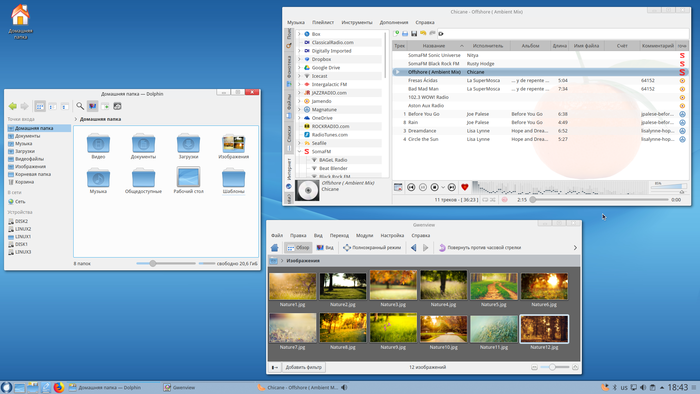Viewport: 700px width, 394px height.
Task: Go to Gwenview start page home icon
Action: tap(275, 248)
